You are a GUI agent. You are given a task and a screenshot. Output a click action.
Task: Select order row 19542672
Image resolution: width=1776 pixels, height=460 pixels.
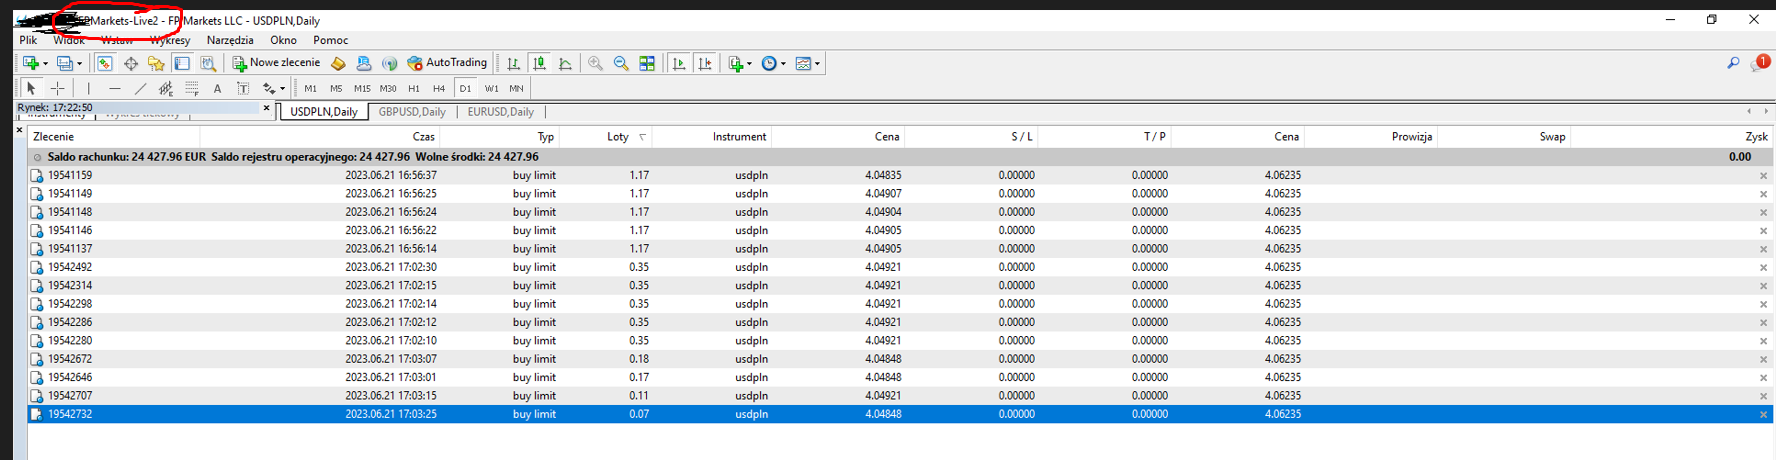pyautogui.click(x=900, y=359)
